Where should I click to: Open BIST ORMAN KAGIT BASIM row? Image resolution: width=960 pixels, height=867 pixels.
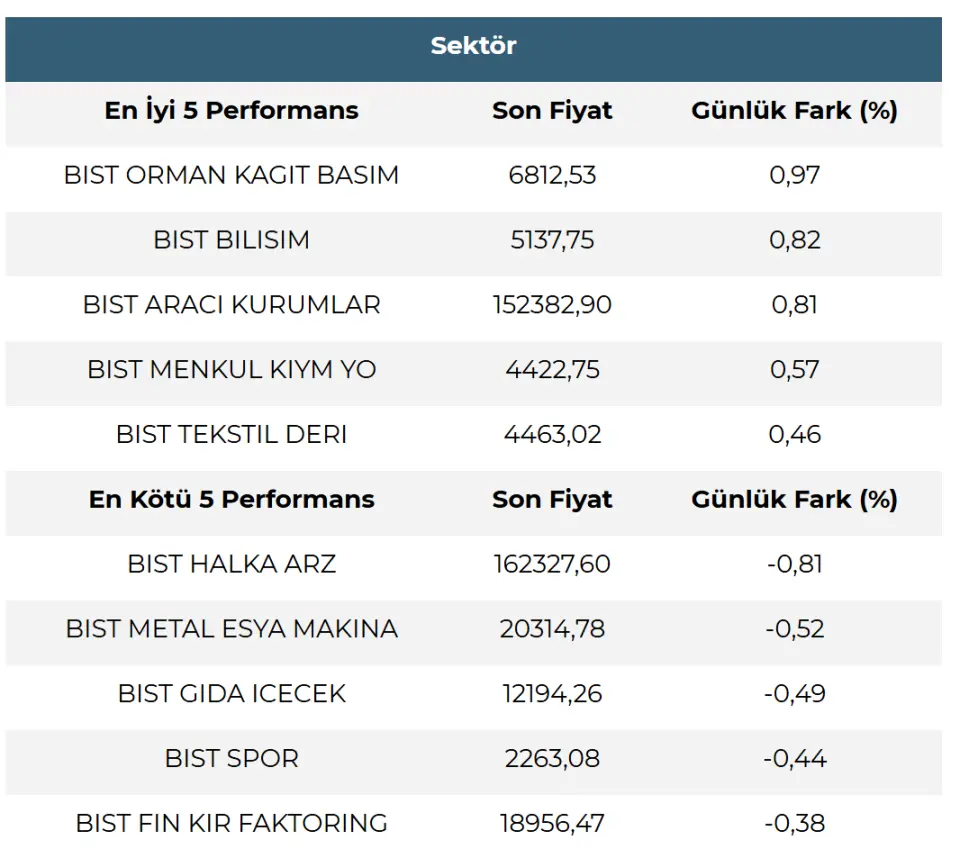(231, 175)
